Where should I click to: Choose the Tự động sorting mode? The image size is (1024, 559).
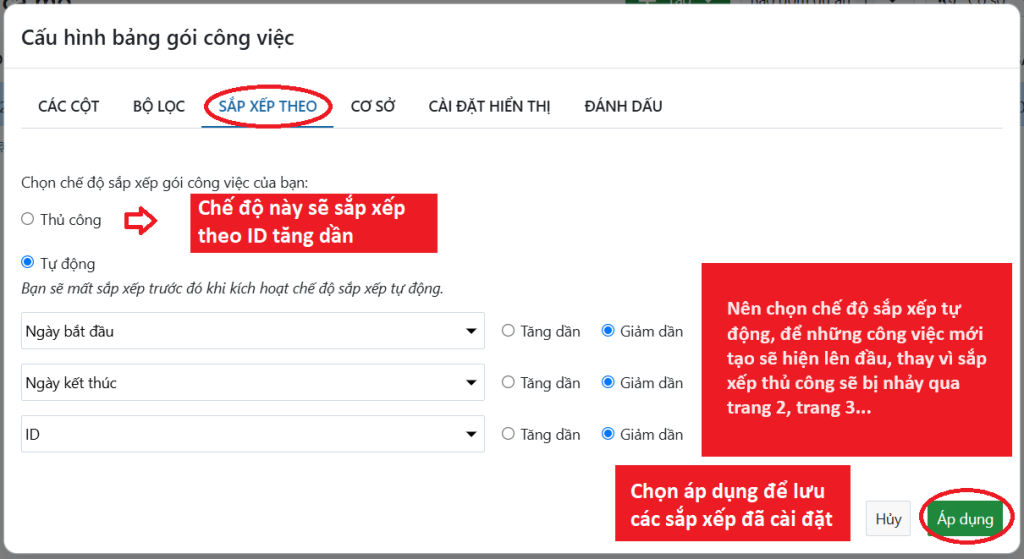(28, 263)
